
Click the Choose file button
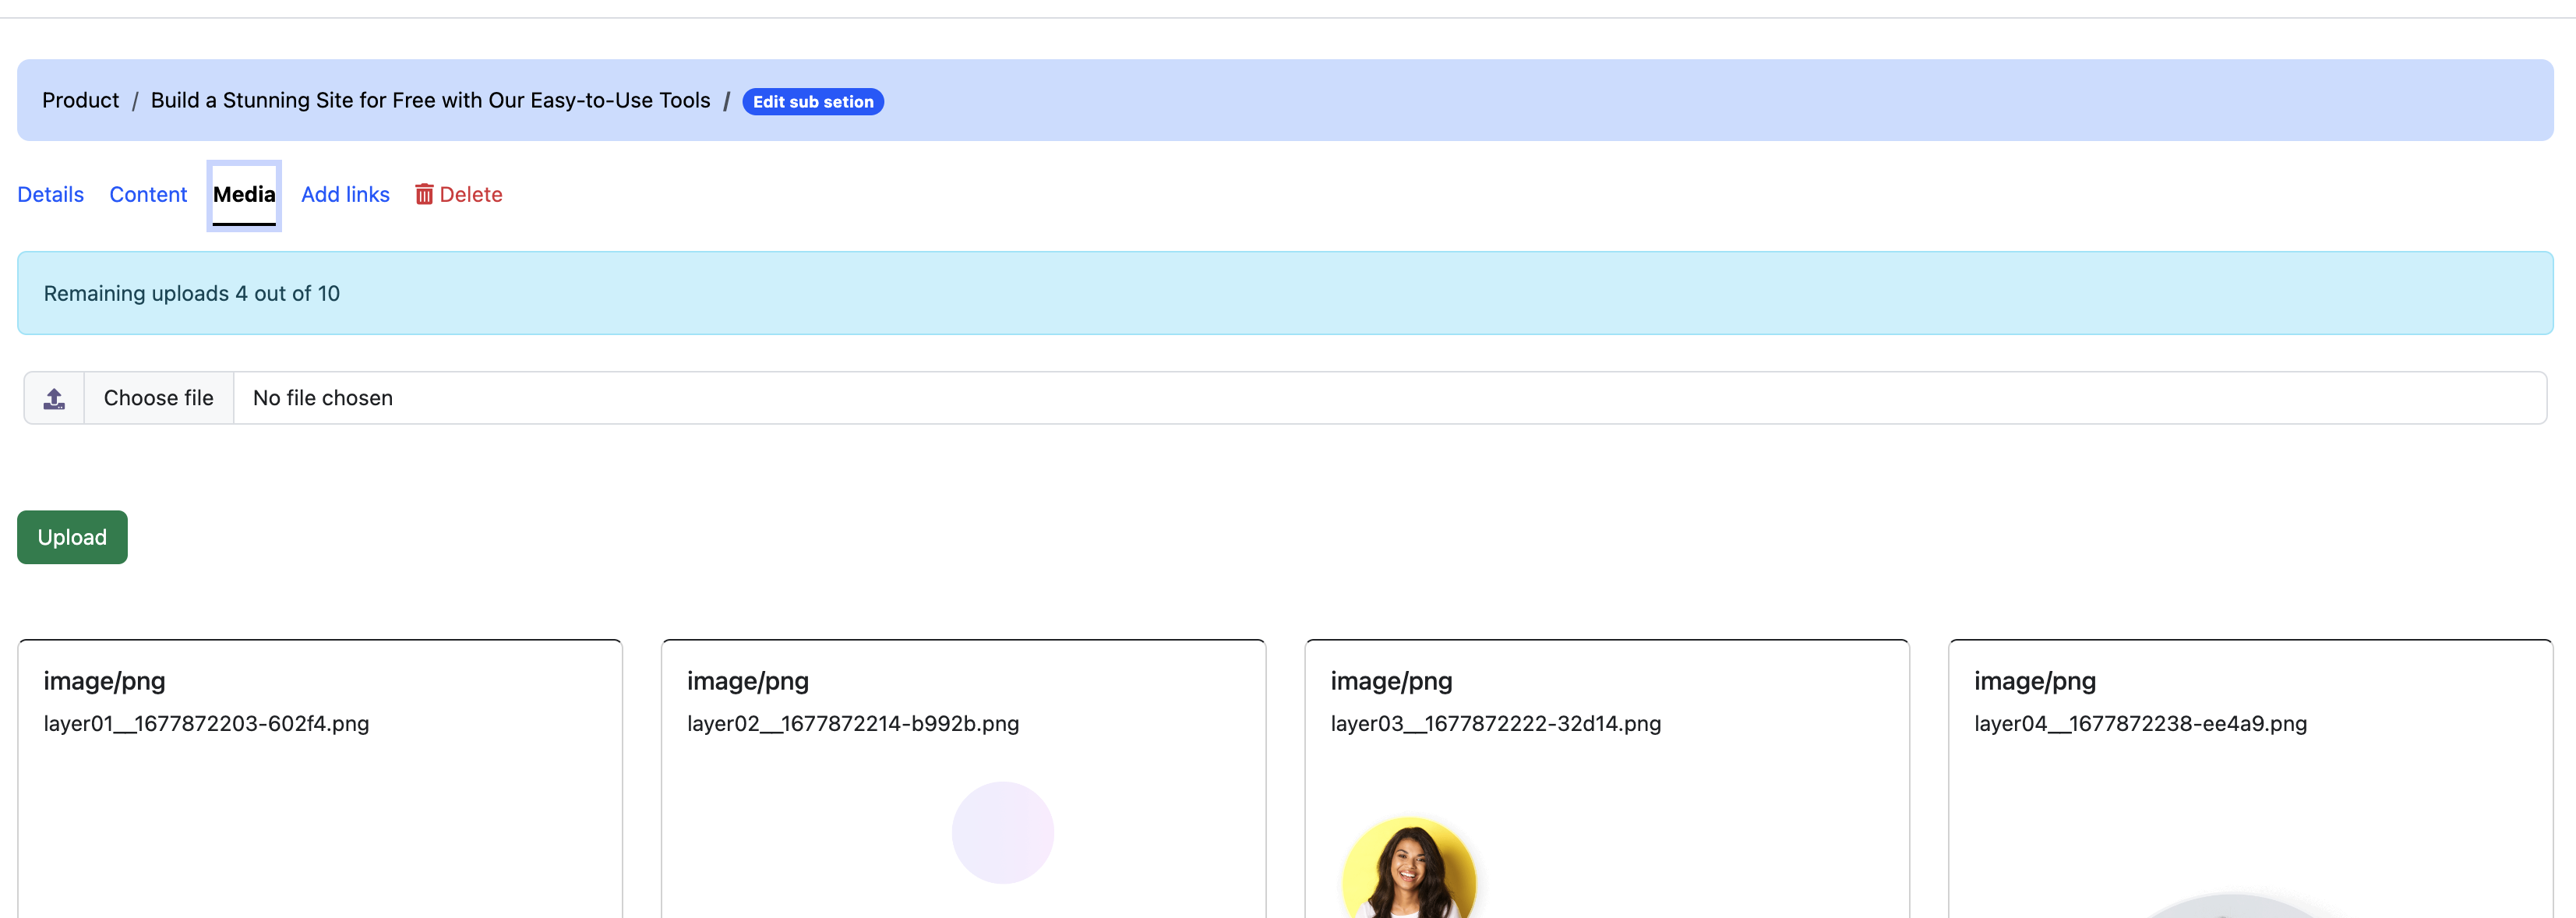(x=158, y=398)
